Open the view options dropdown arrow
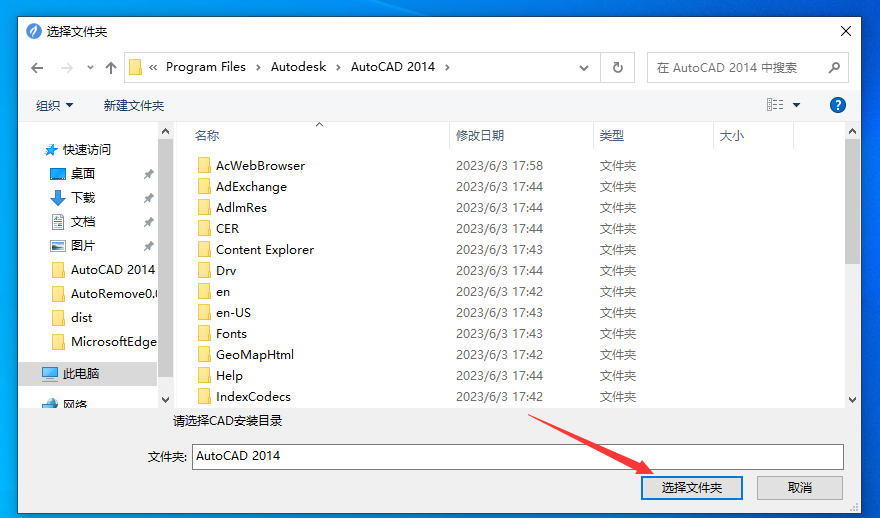This screenshot has width=880, height=518. (x=797, y=105)
